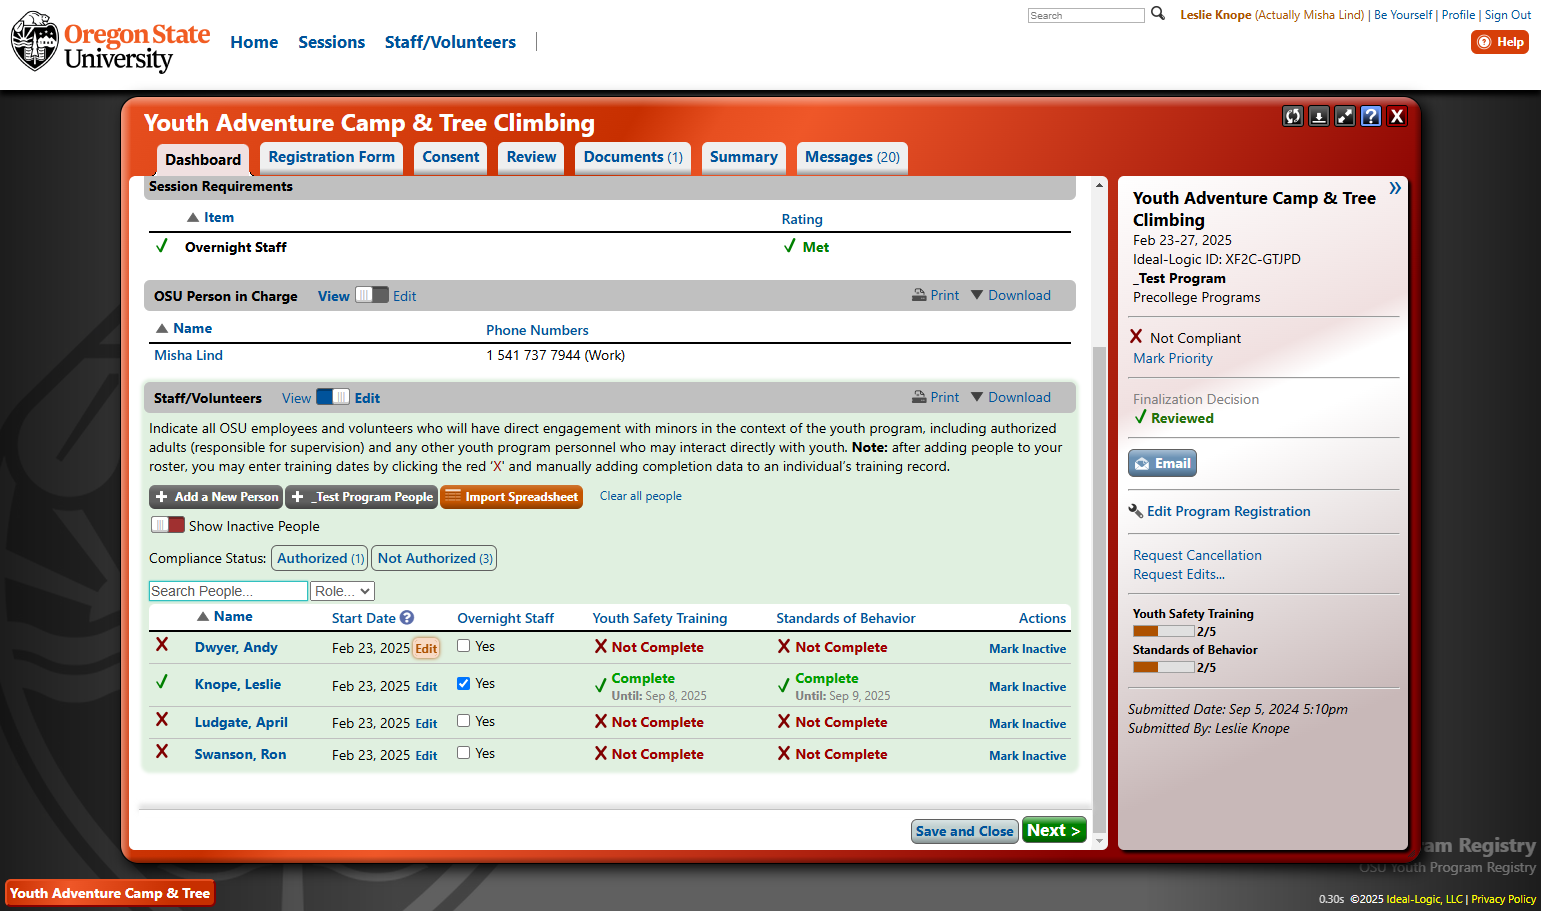The width and height of the screenshot is (1541, 911).
Task: Sort staff table by Name column
Action: coord(225,617)
